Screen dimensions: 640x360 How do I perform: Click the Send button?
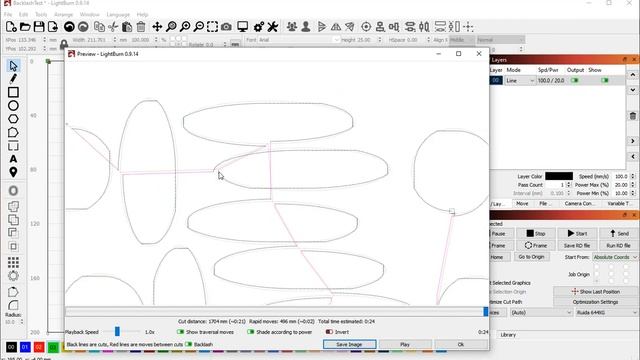point(619,233)
